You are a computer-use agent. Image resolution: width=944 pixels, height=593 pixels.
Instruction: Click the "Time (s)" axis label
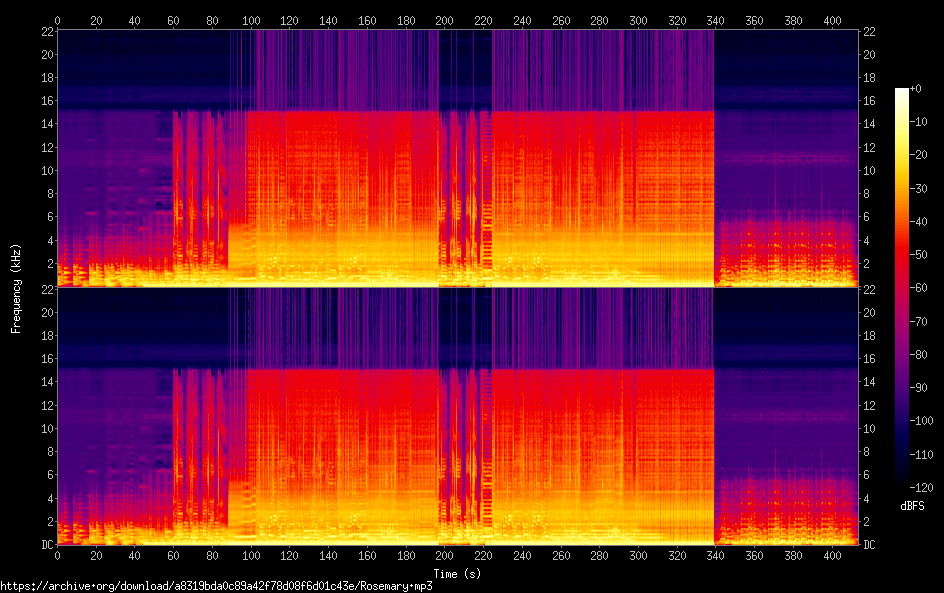click(457, 573)
